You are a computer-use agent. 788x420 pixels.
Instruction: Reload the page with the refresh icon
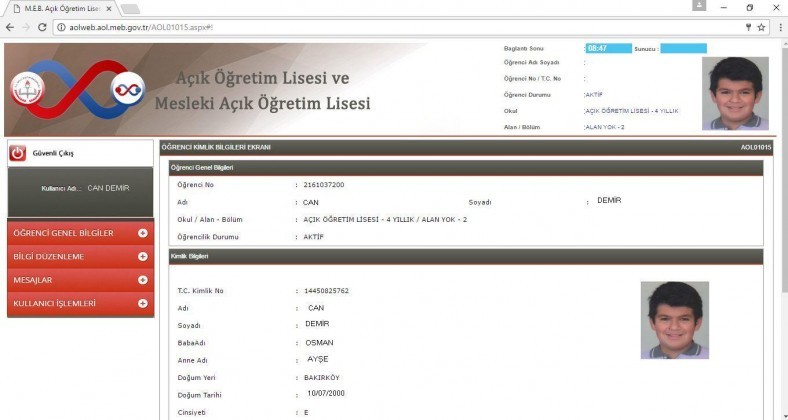coord(44,26)
